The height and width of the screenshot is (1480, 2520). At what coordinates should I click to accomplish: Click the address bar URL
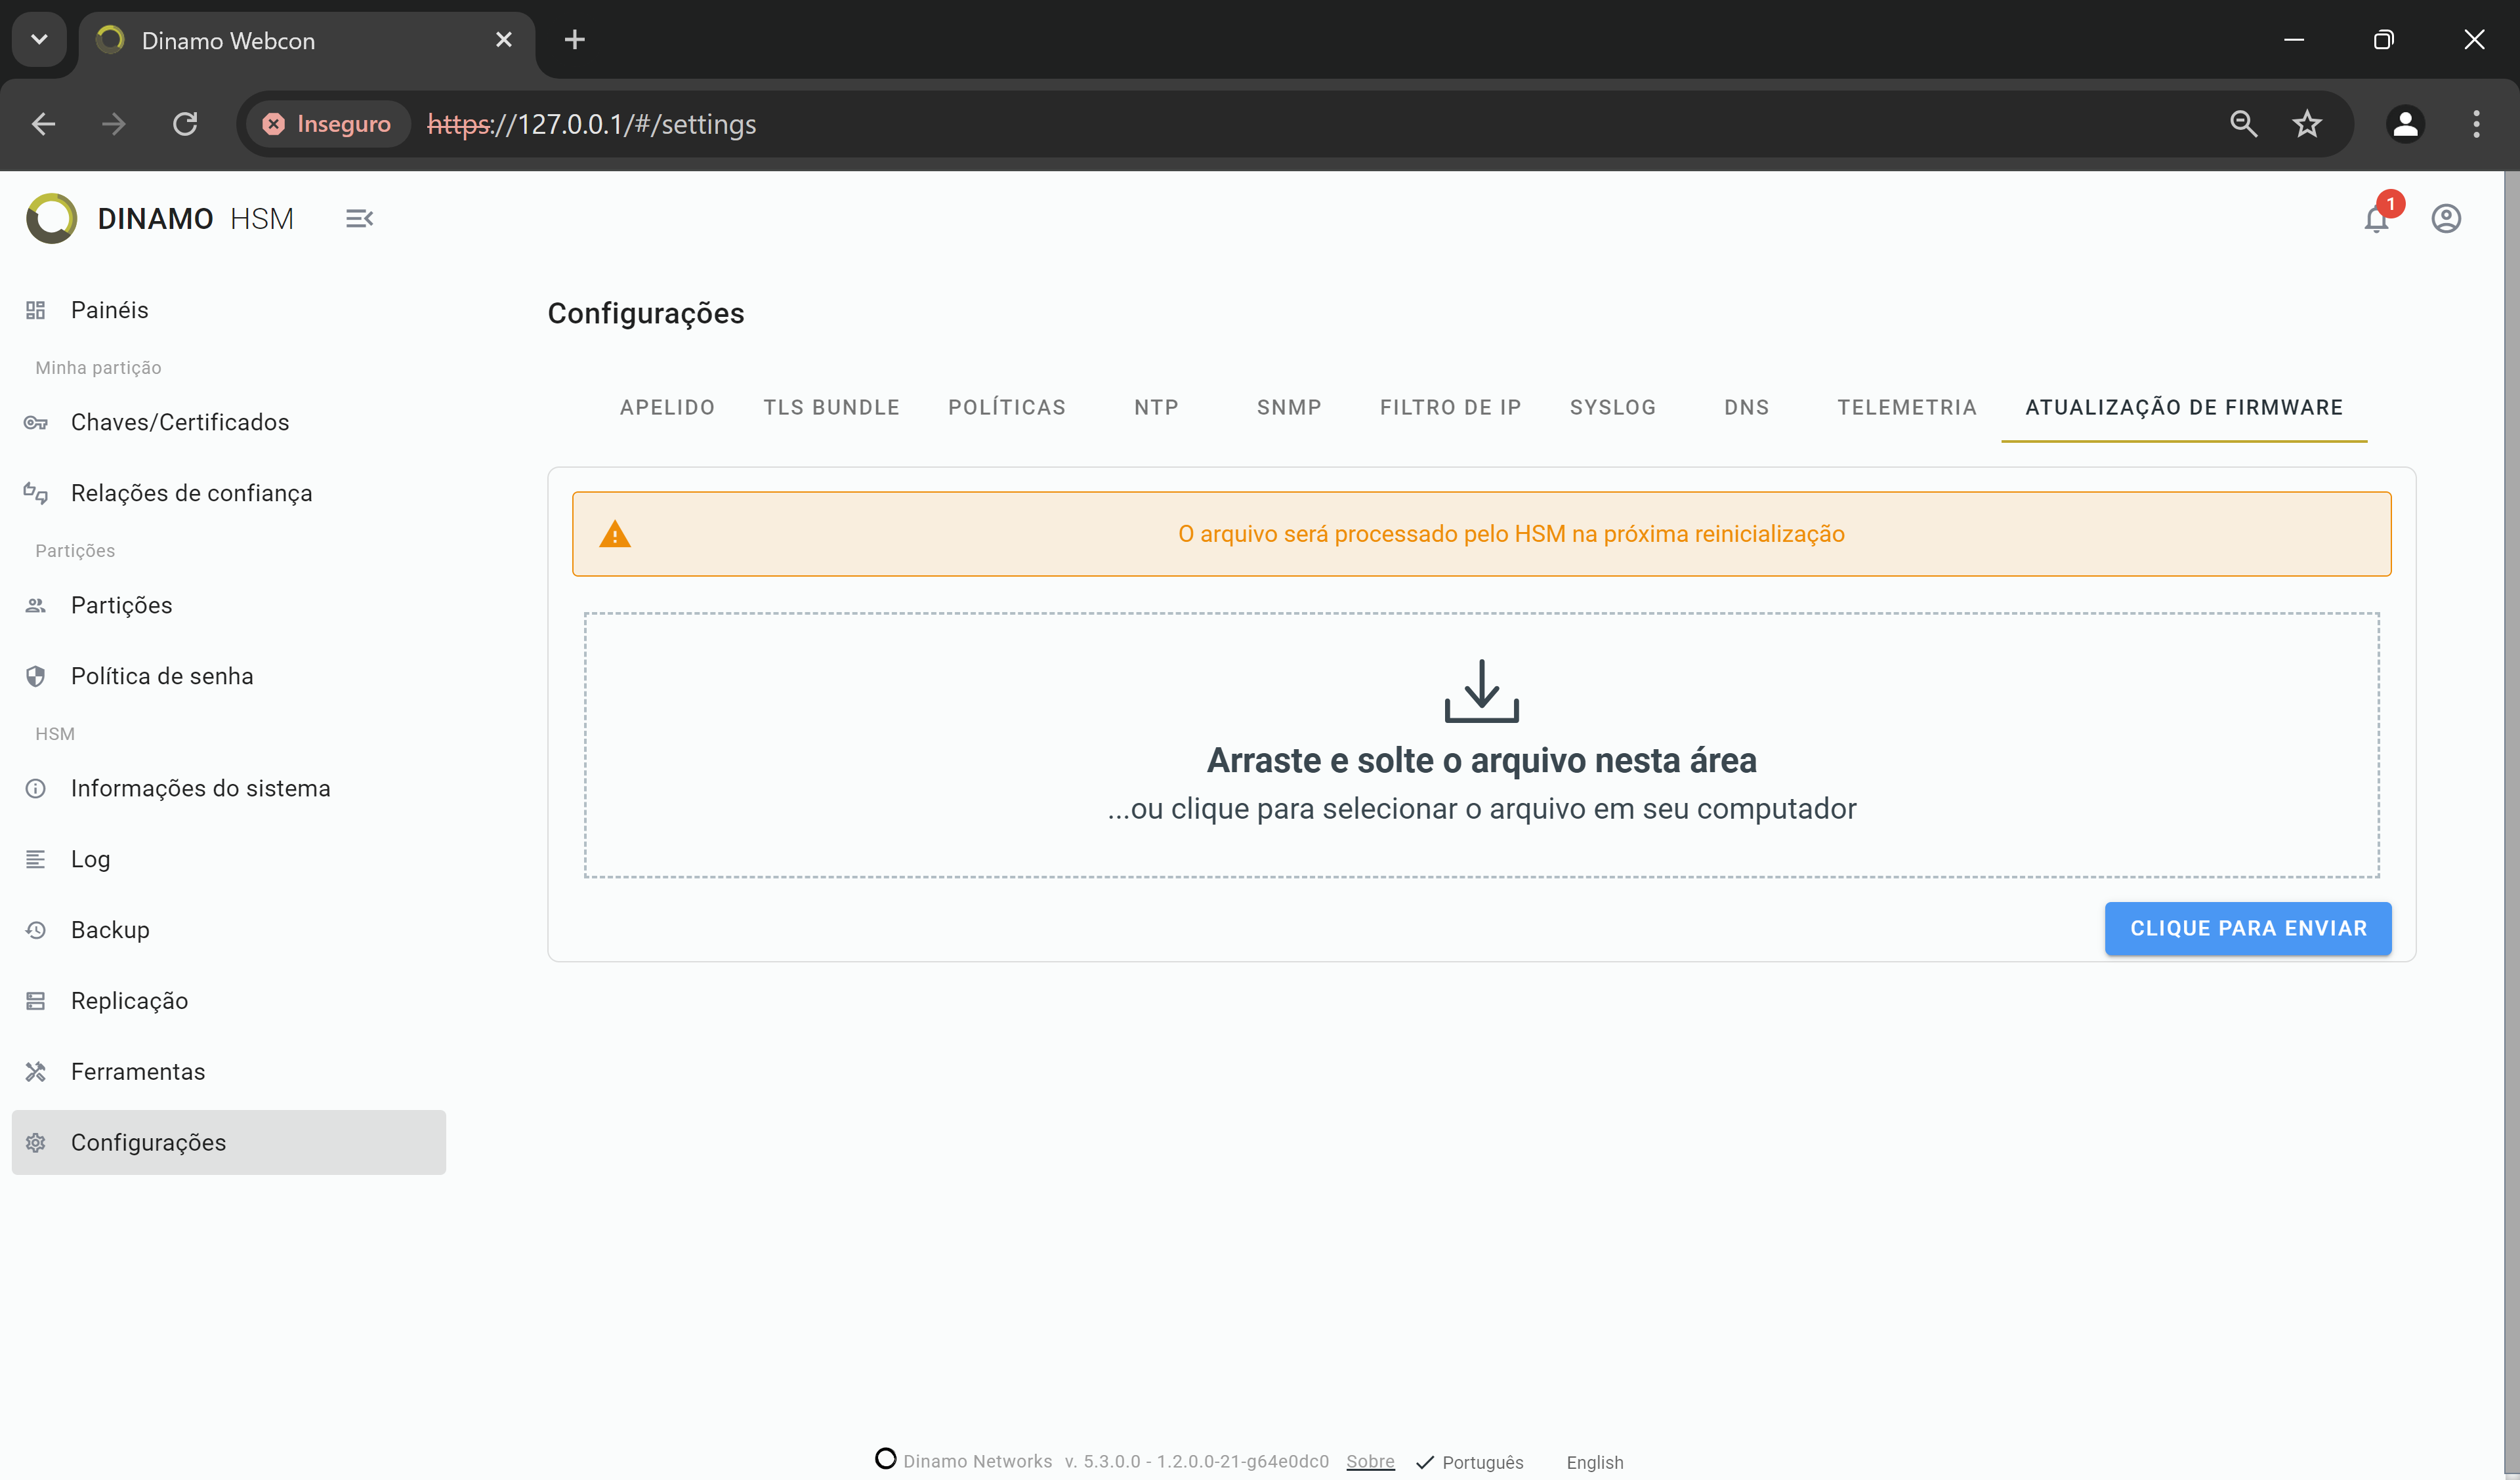click(592, 124)
